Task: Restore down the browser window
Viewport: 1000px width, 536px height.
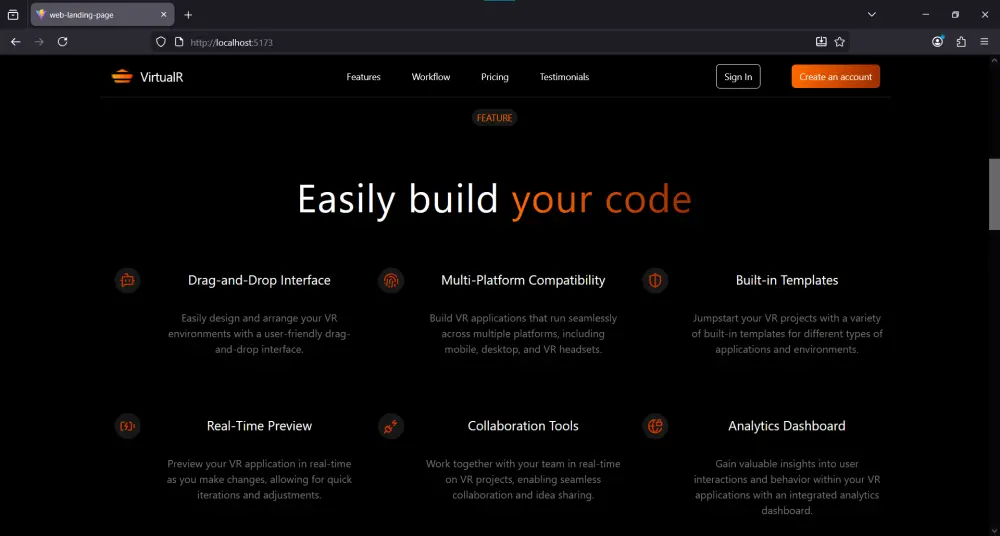Action: 955,15
